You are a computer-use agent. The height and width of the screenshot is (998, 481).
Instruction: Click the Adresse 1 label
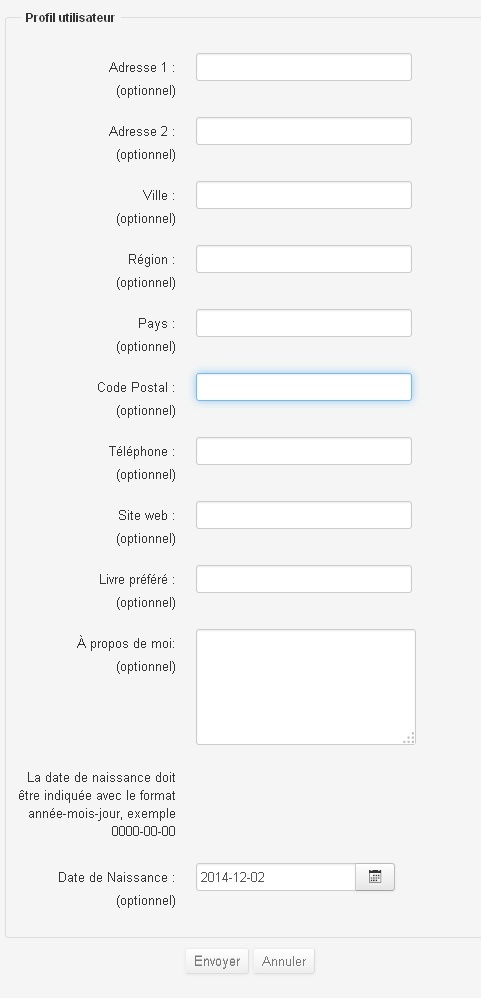click(142, 67)
